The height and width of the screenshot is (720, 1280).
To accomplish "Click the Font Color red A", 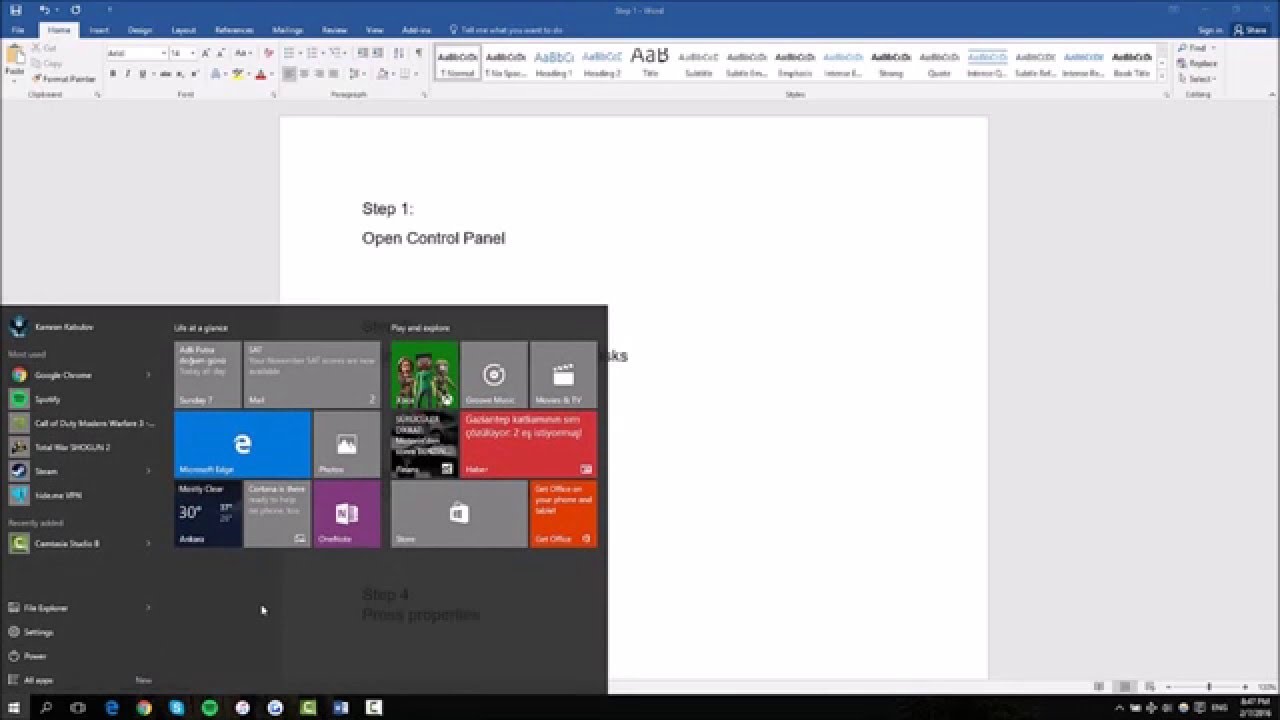I will point(260,74).
